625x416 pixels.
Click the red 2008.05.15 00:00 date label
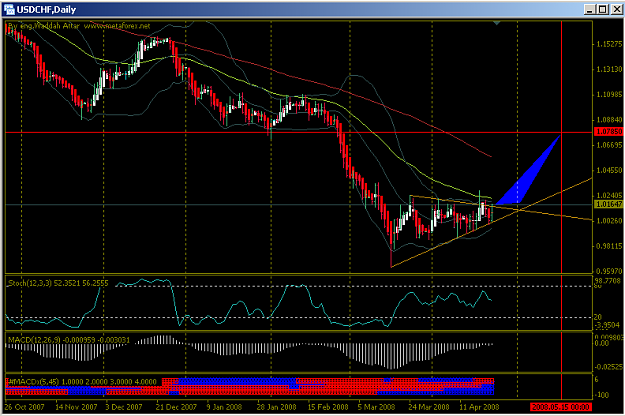pos(561,407)
